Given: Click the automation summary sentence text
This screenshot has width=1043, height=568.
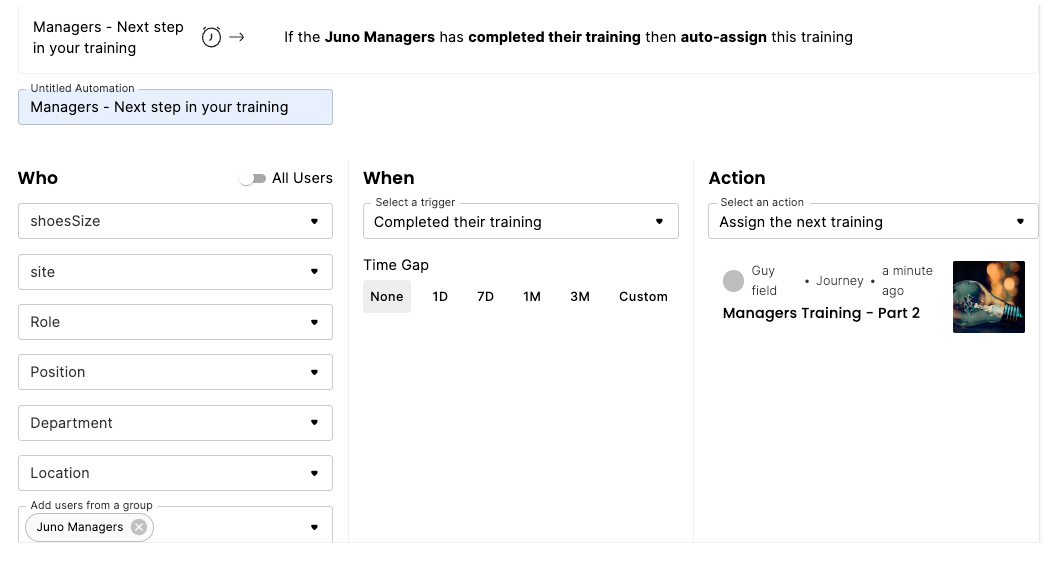Looking at the screenshot, I should [x=568, y=37].
